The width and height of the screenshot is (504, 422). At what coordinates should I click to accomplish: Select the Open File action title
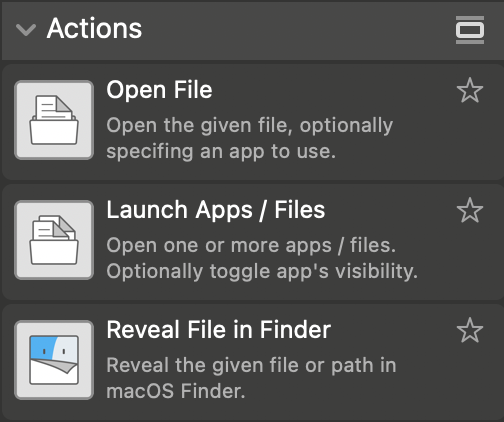[159, 90]
